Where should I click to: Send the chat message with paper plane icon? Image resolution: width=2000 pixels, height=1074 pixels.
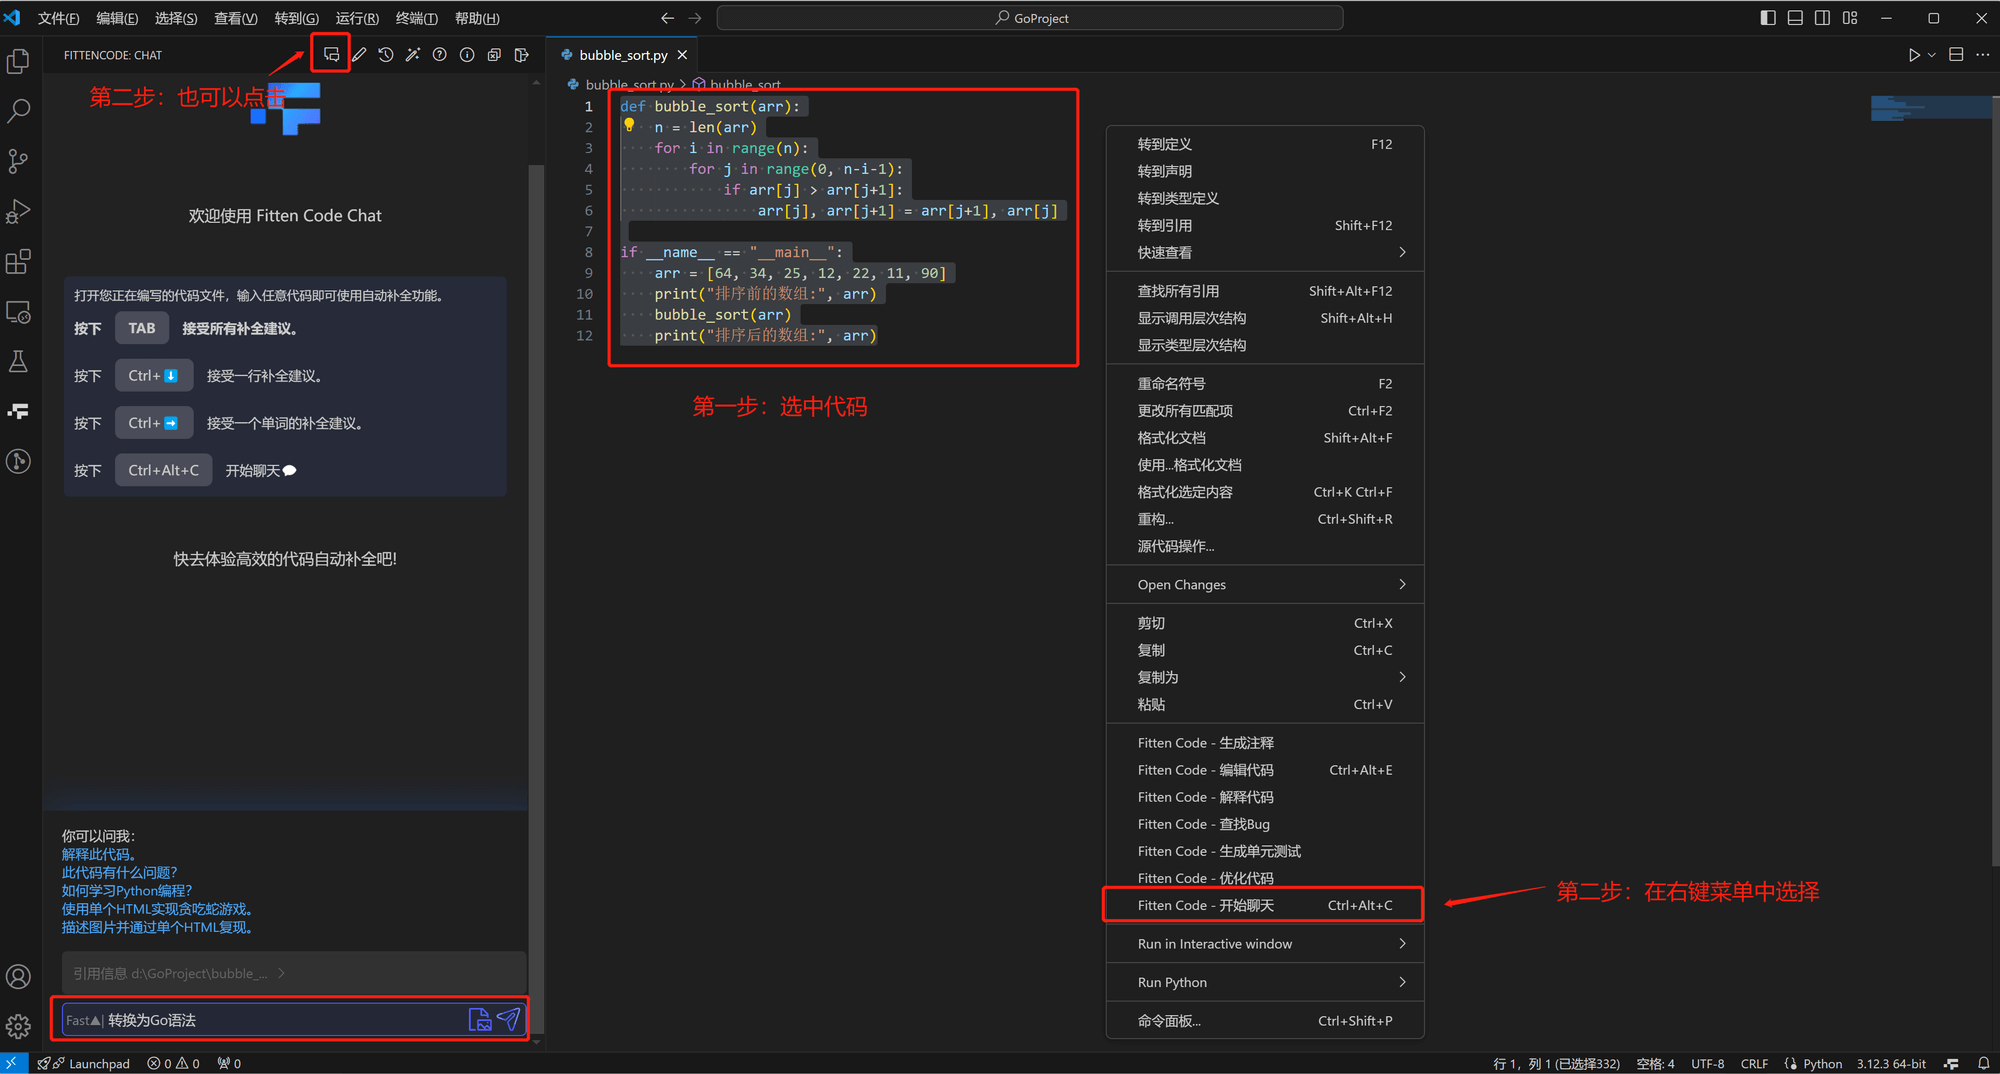click(509, 1019)
